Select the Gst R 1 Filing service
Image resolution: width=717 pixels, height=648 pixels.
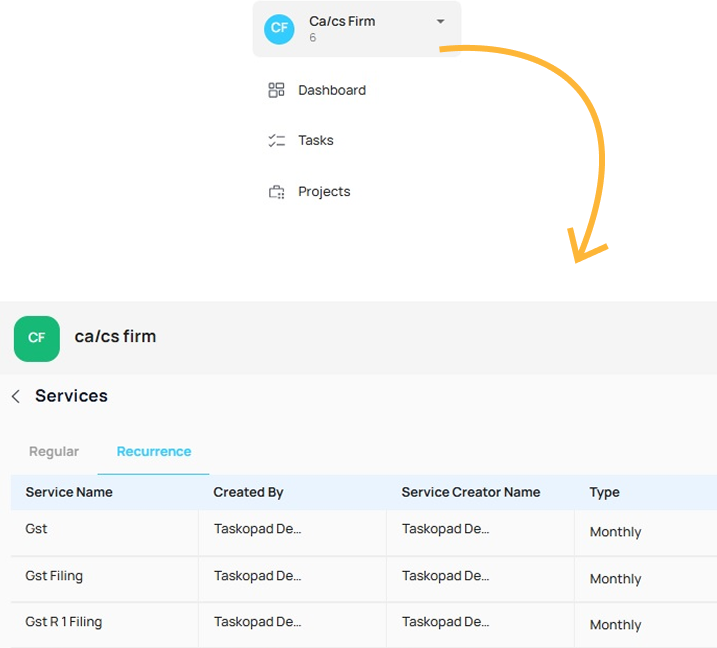(64, 622)
